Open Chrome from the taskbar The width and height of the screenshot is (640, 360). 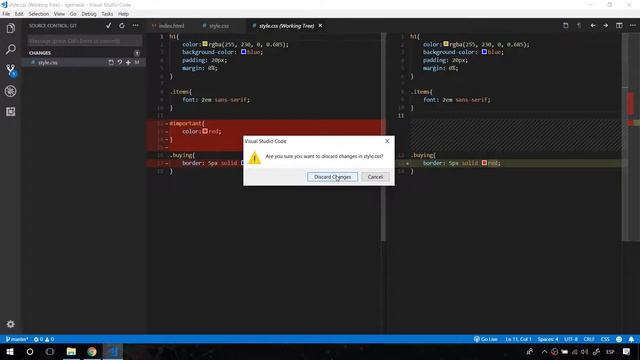(92, 351)
